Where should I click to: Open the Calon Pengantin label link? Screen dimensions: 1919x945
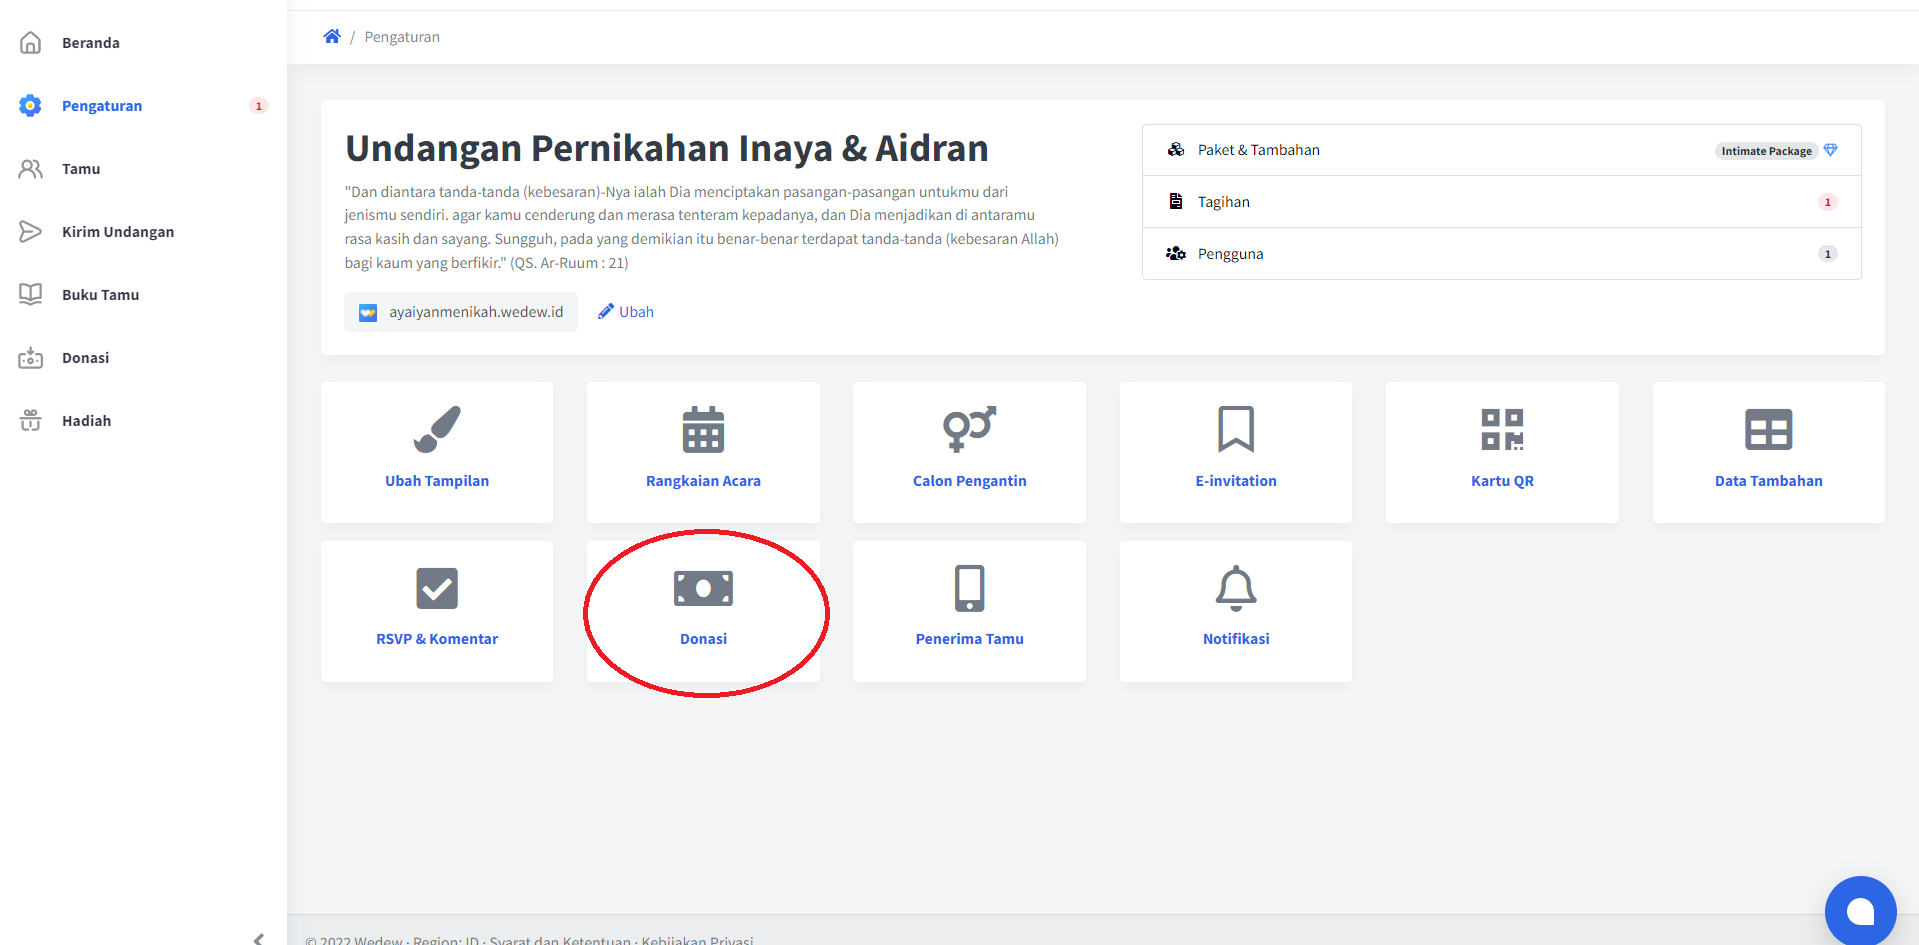coord(969,481)
